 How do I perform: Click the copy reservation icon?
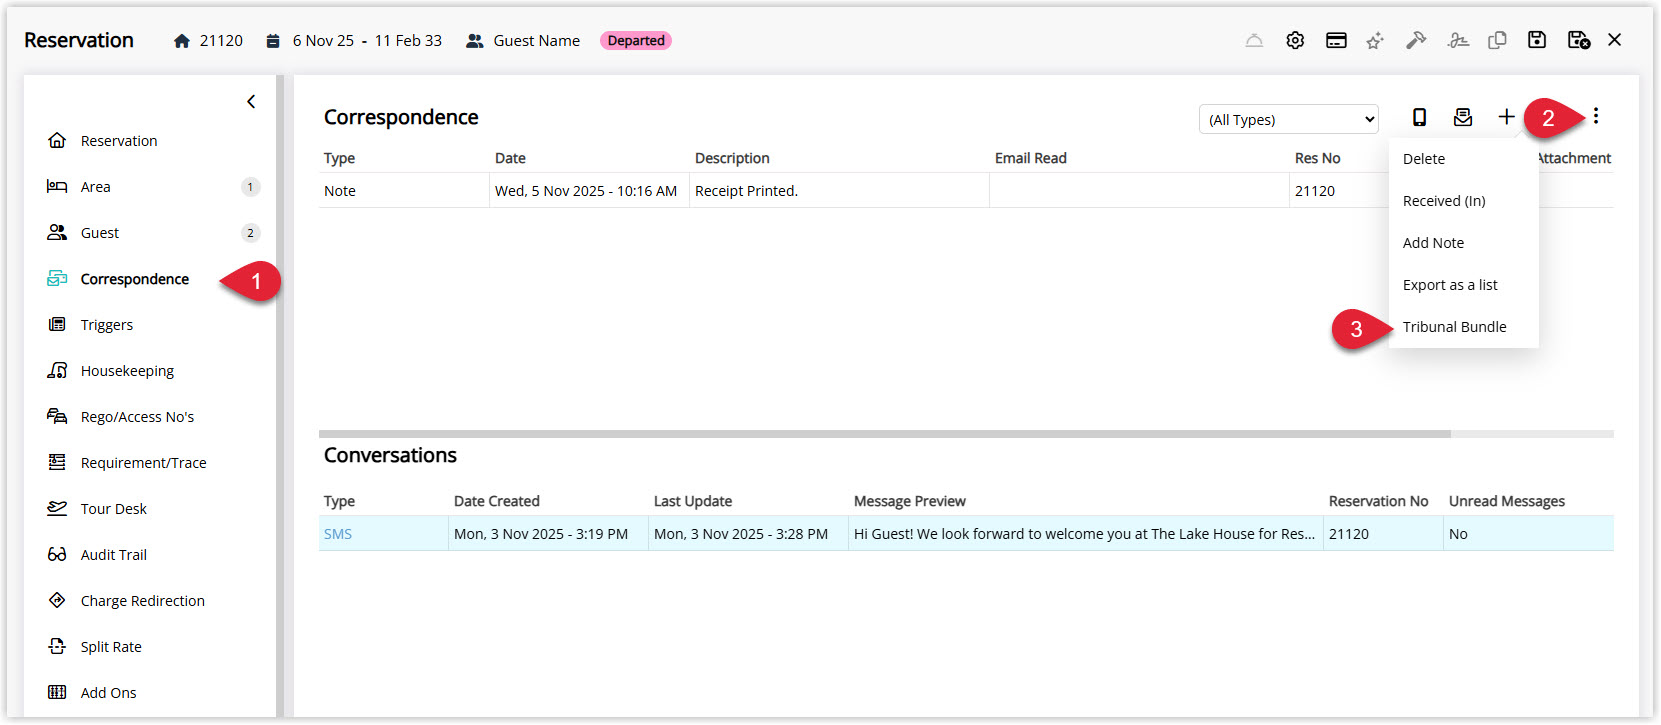(x=1497, y=40)
